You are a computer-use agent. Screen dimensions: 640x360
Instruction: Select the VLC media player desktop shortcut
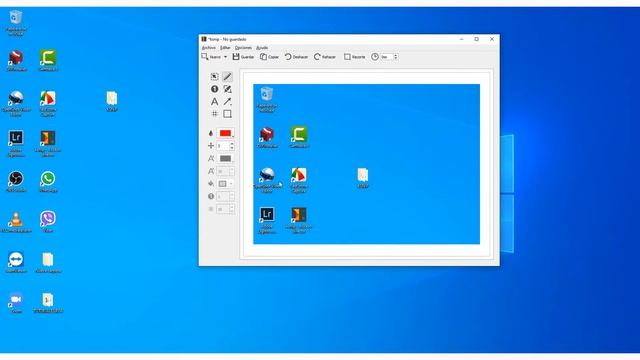(x=16, y=222)
